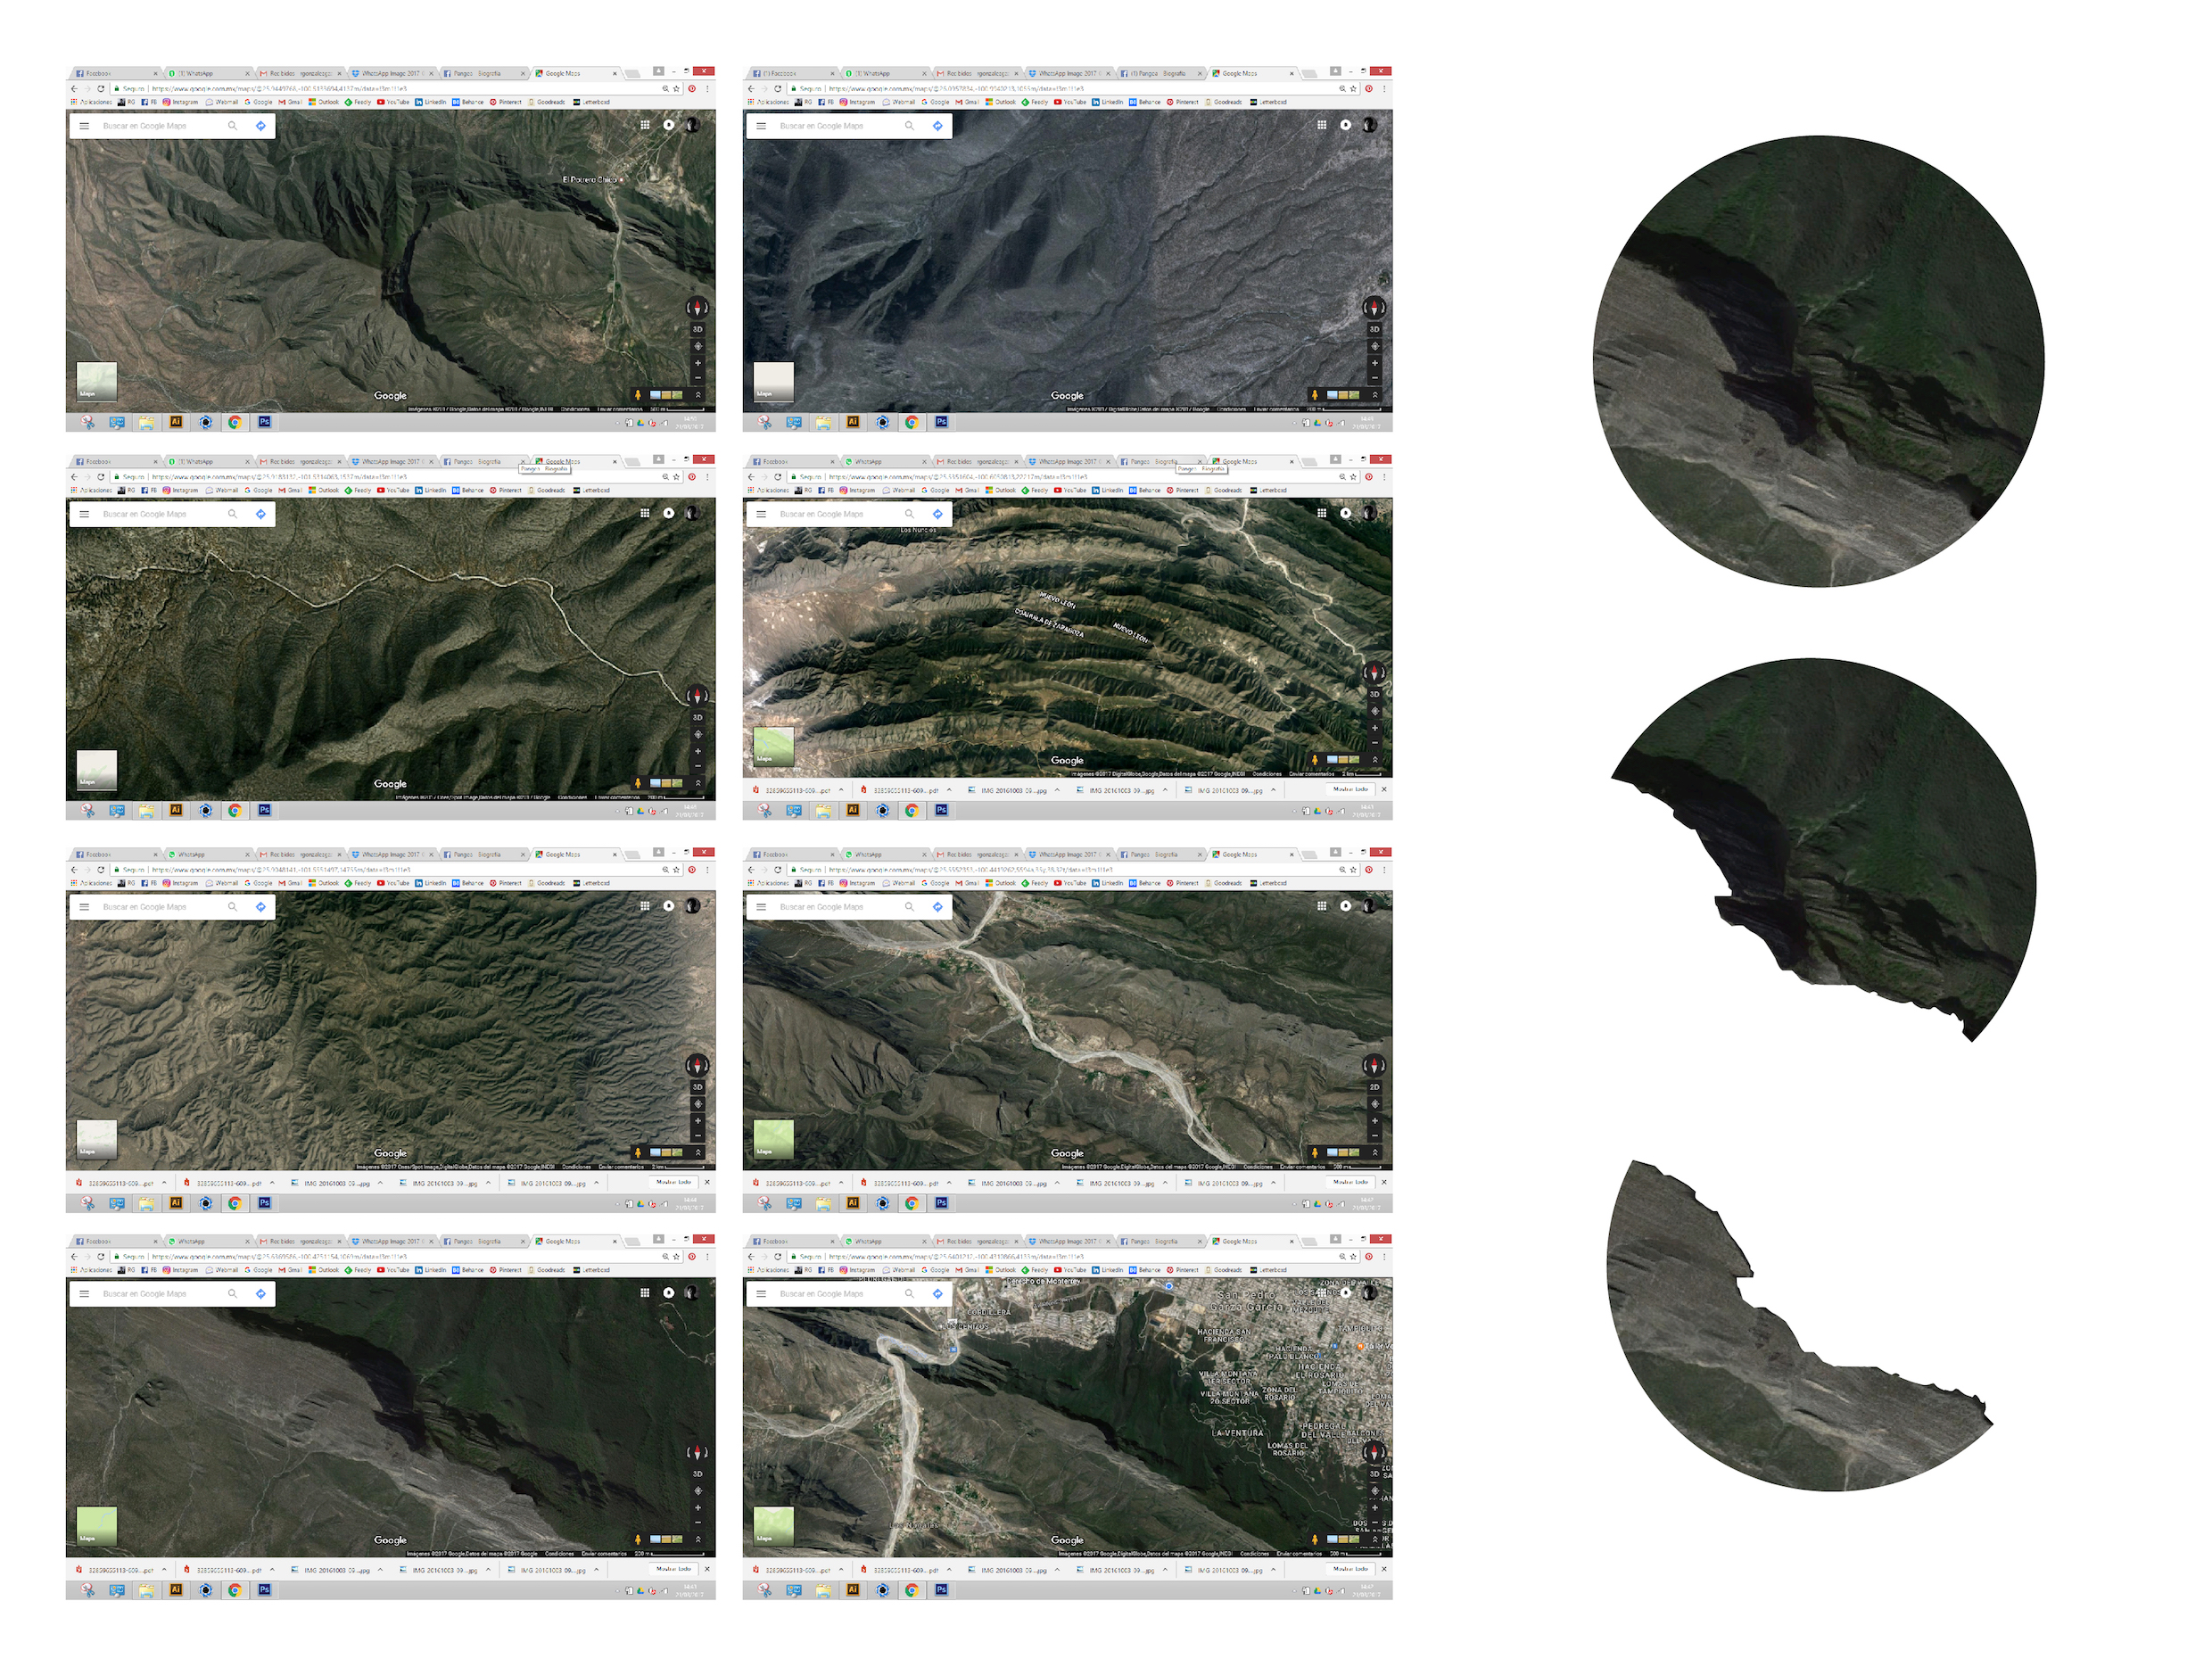2212x1659 pixels.
Task: Toggle 3D view in San Pedro Garza García screenshot
Action: pos(1375,1474)
